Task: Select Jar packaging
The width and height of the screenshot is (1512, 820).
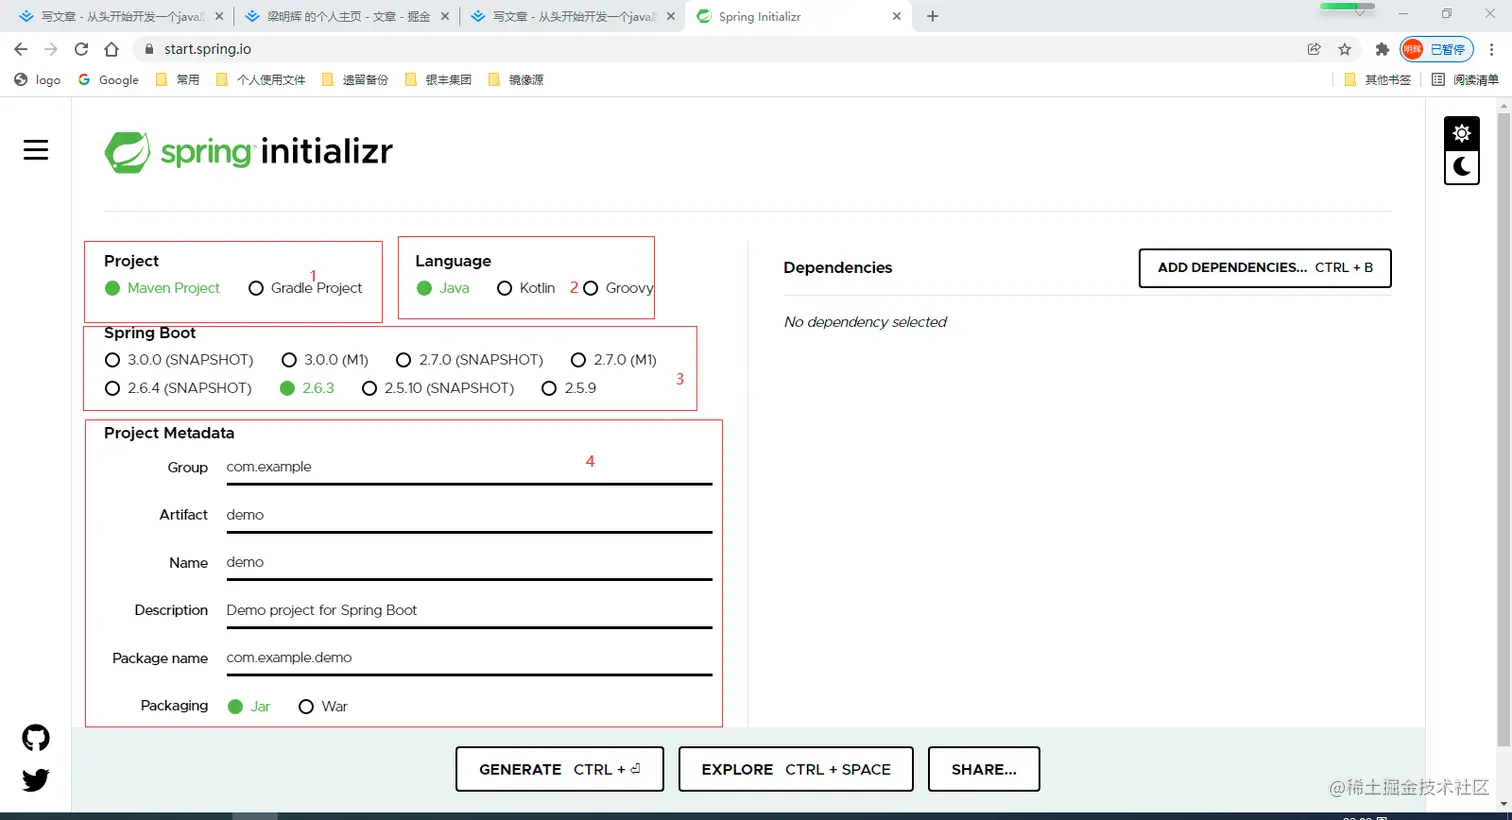Action: coord(249,706)
